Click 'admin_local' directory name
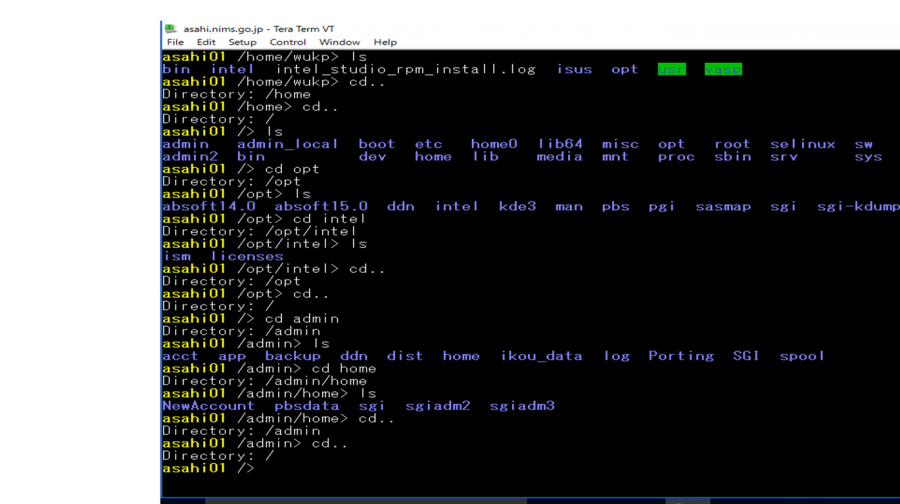Viewport: 900px width, 504px height. pyautogui.click(x=288, y=144)
